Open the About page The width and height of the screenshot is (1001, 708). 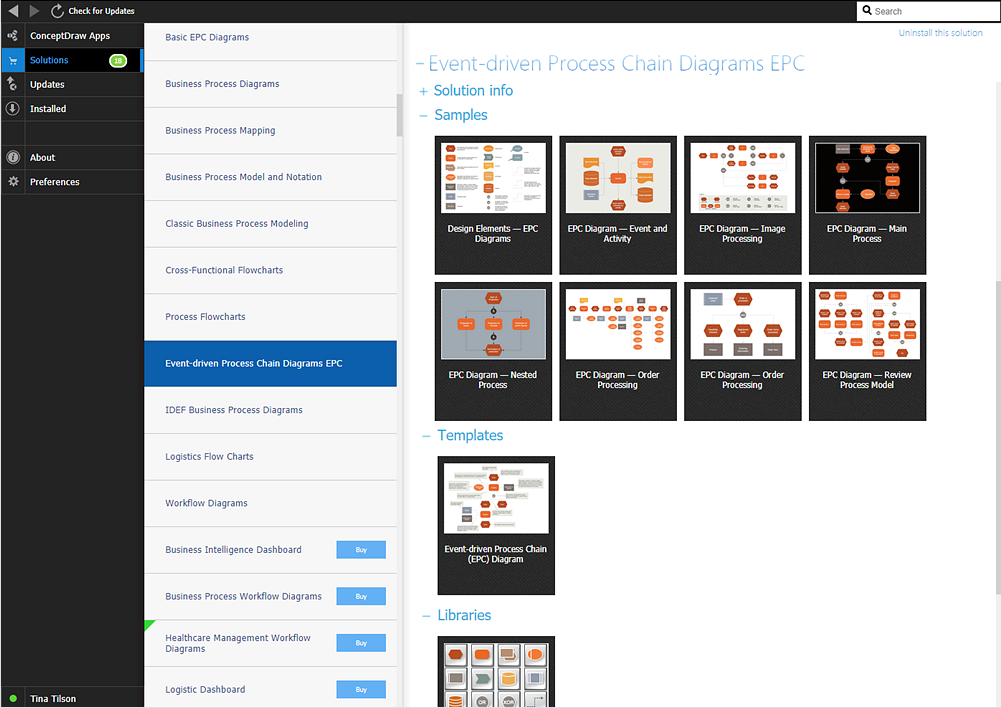tap(72, 157)
